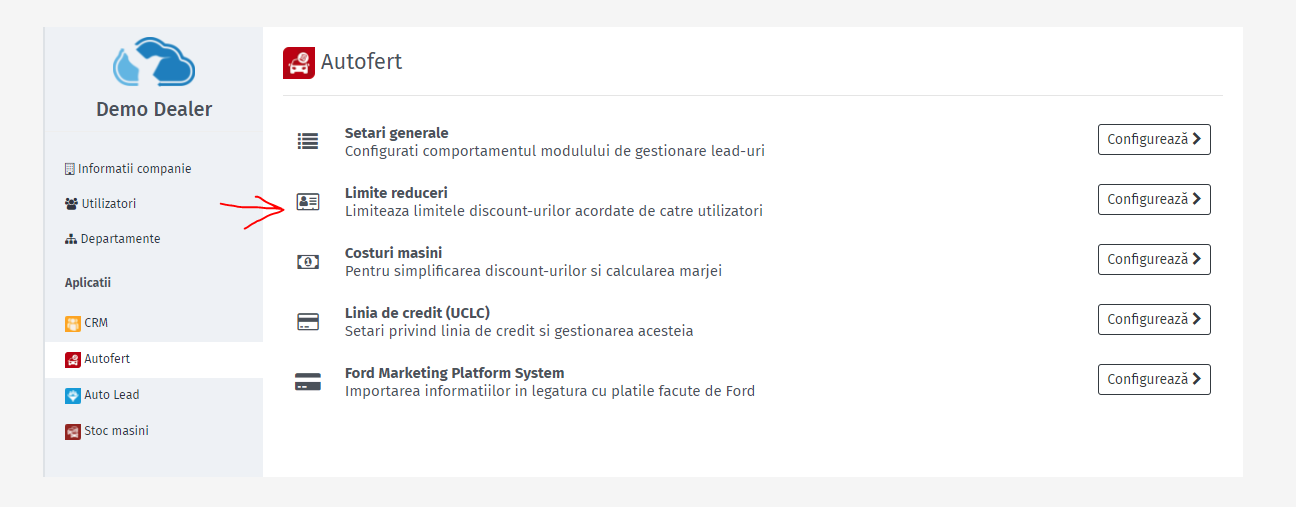Screen dimensions: 1296x507
Task: Click the CRM icon in the sidebar
Action: click(x=72, y=323)
